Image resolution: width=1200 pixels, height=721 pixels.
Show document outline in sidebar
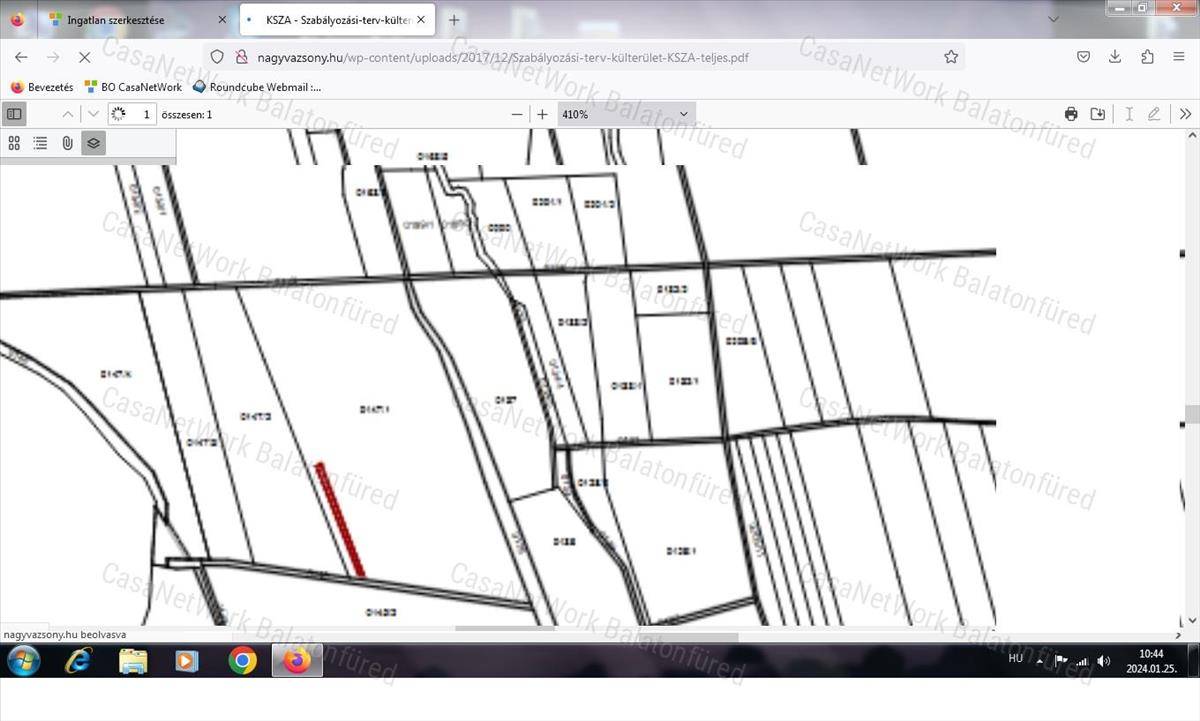[40, 143]
